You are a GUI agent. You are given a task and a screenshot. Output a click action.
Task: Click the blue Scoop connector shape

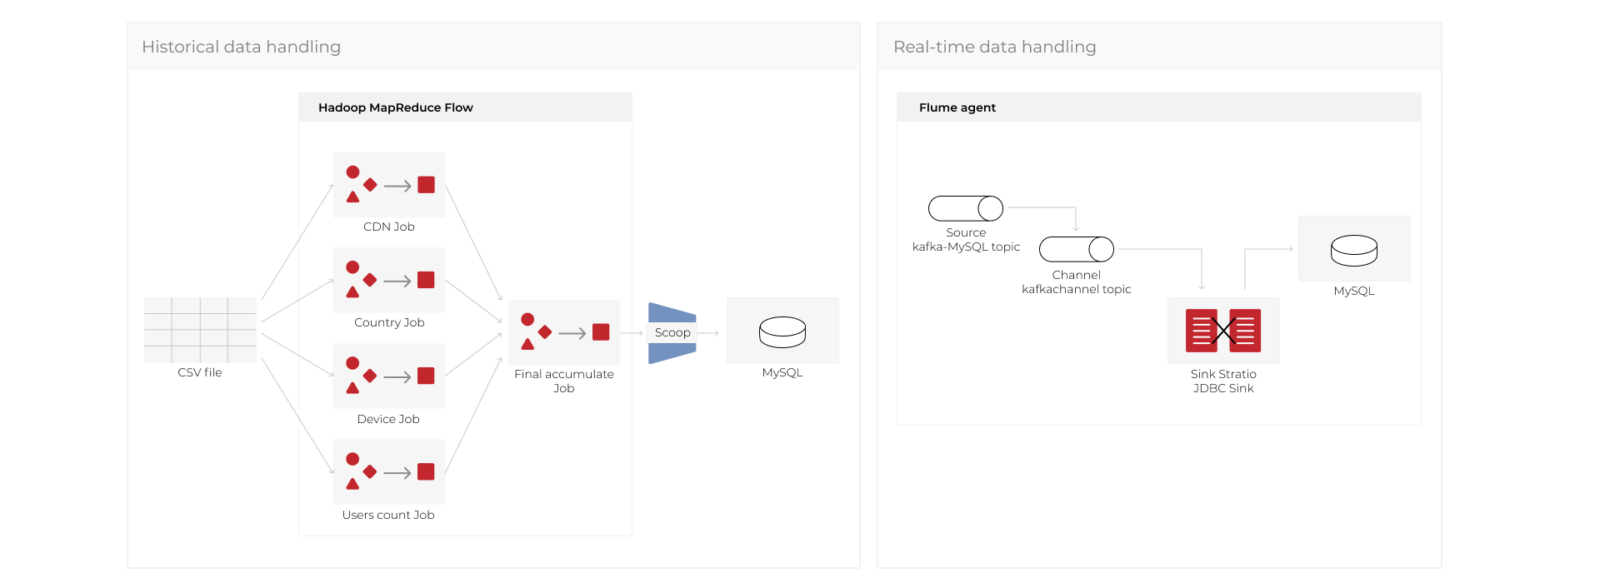coord(672,333)
